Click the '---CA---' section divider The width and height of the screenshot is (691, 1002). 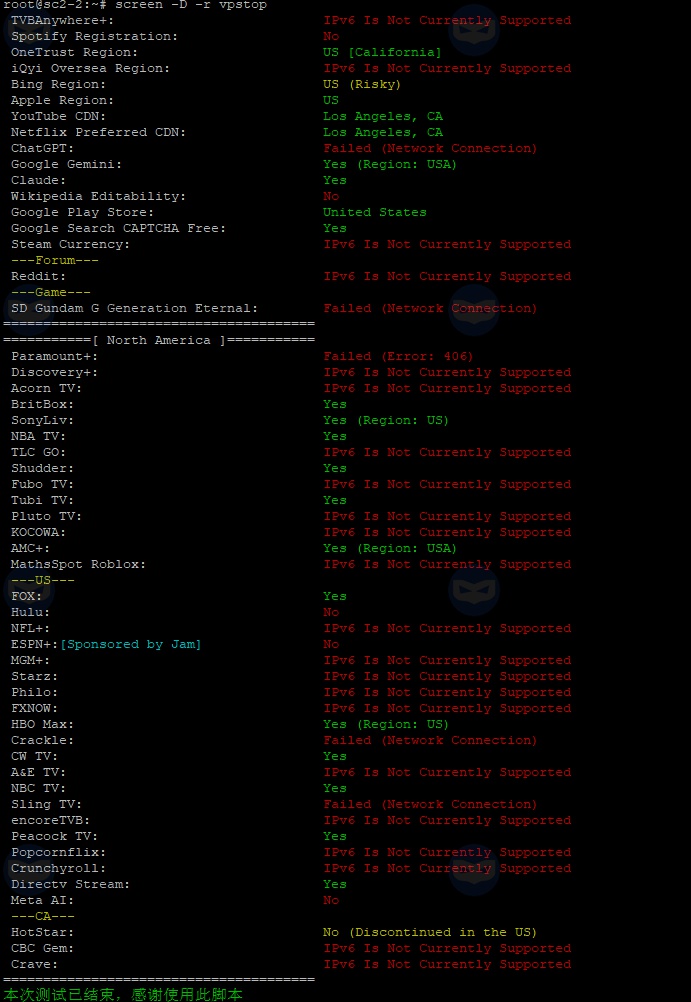42,916
